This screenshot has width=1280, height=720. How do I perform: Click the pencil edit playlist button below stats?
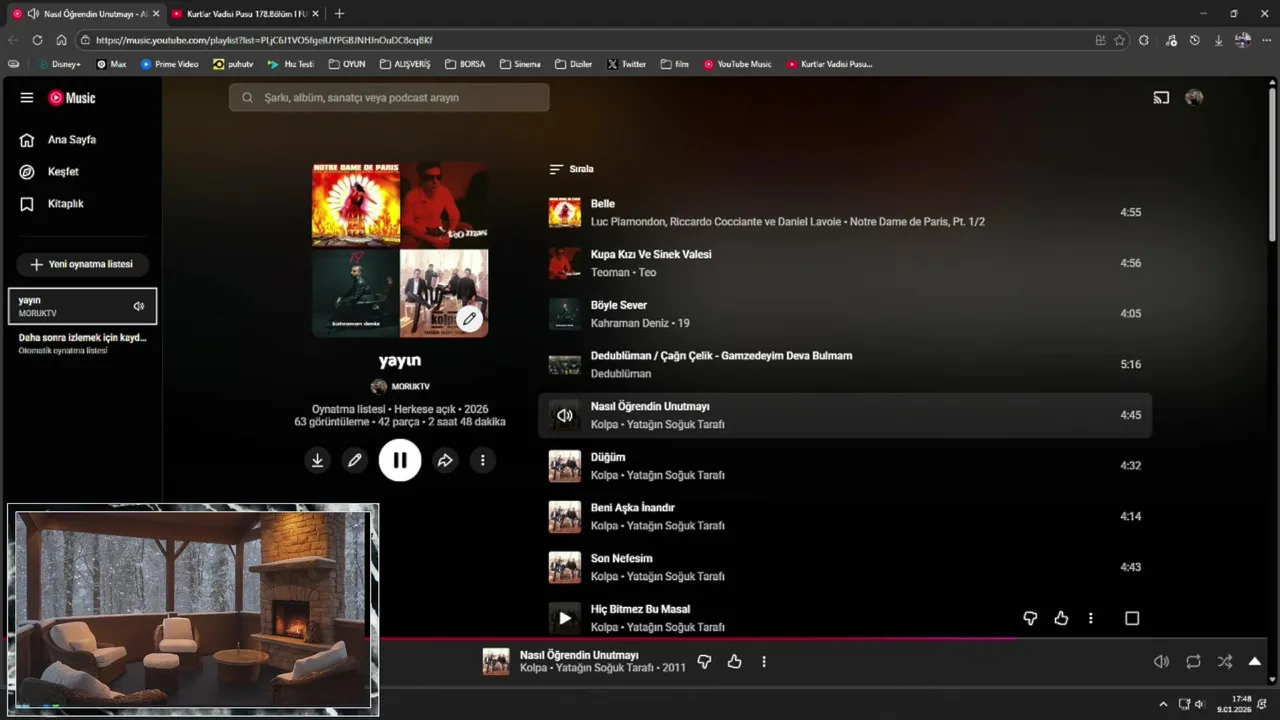[354, 460]
